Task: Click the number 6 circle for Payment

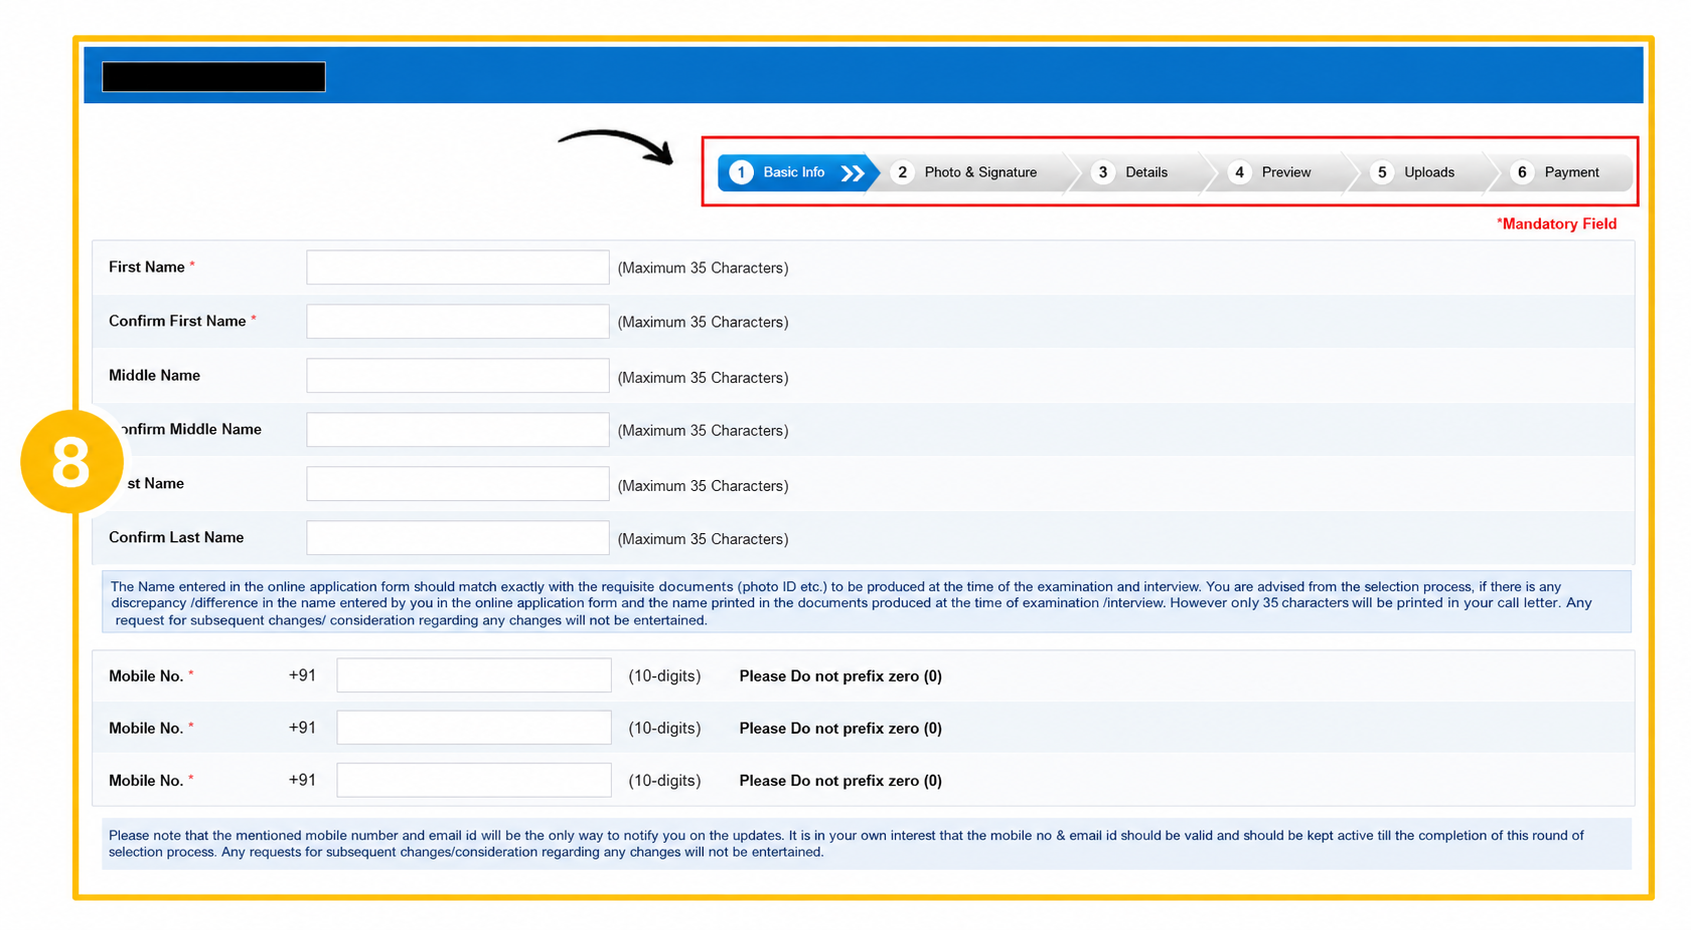Action: point(1521,173)
